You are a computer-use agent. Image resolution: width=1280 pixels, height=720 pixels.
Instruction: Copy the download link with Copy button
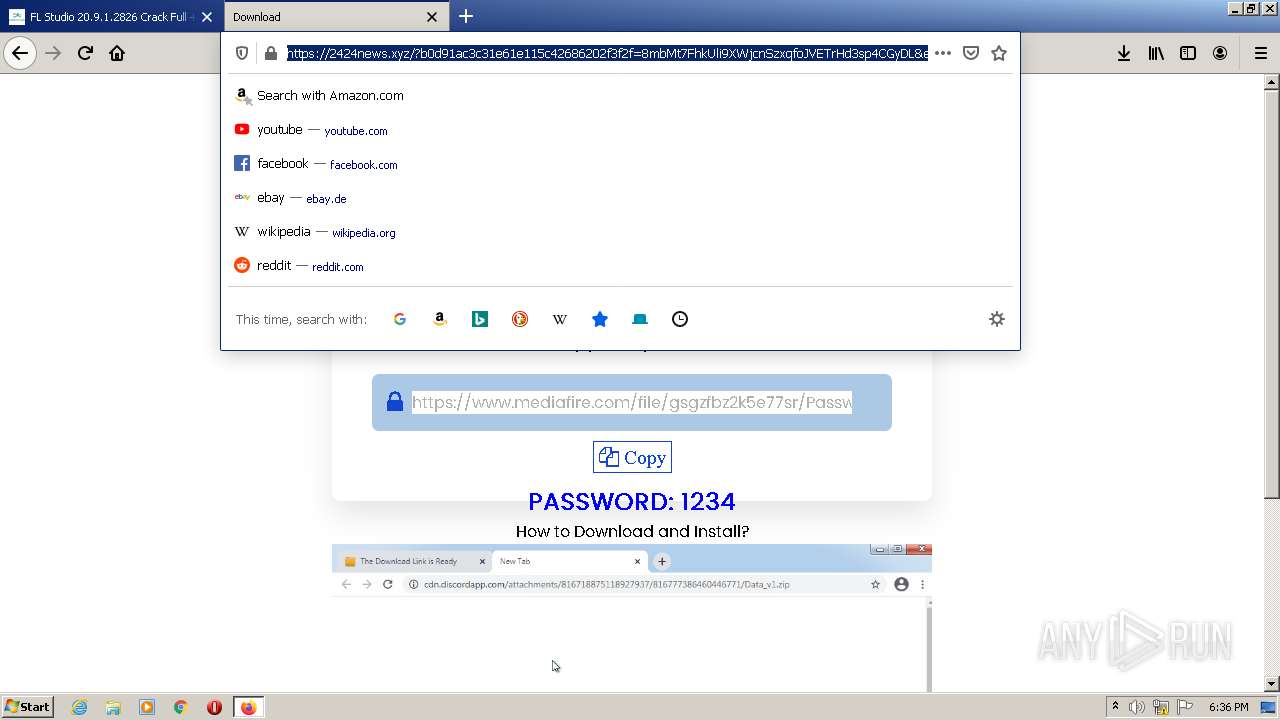click(632, 457)
